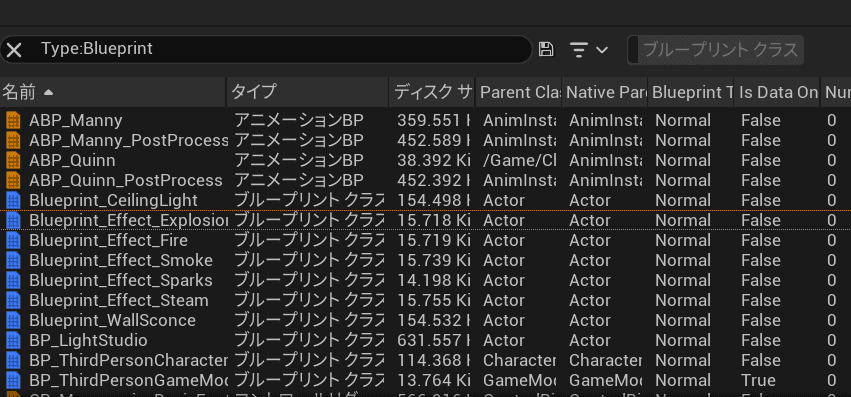Click the Native Parent Class column header
This screenshot has width=851, height=397.
(605, 92)
